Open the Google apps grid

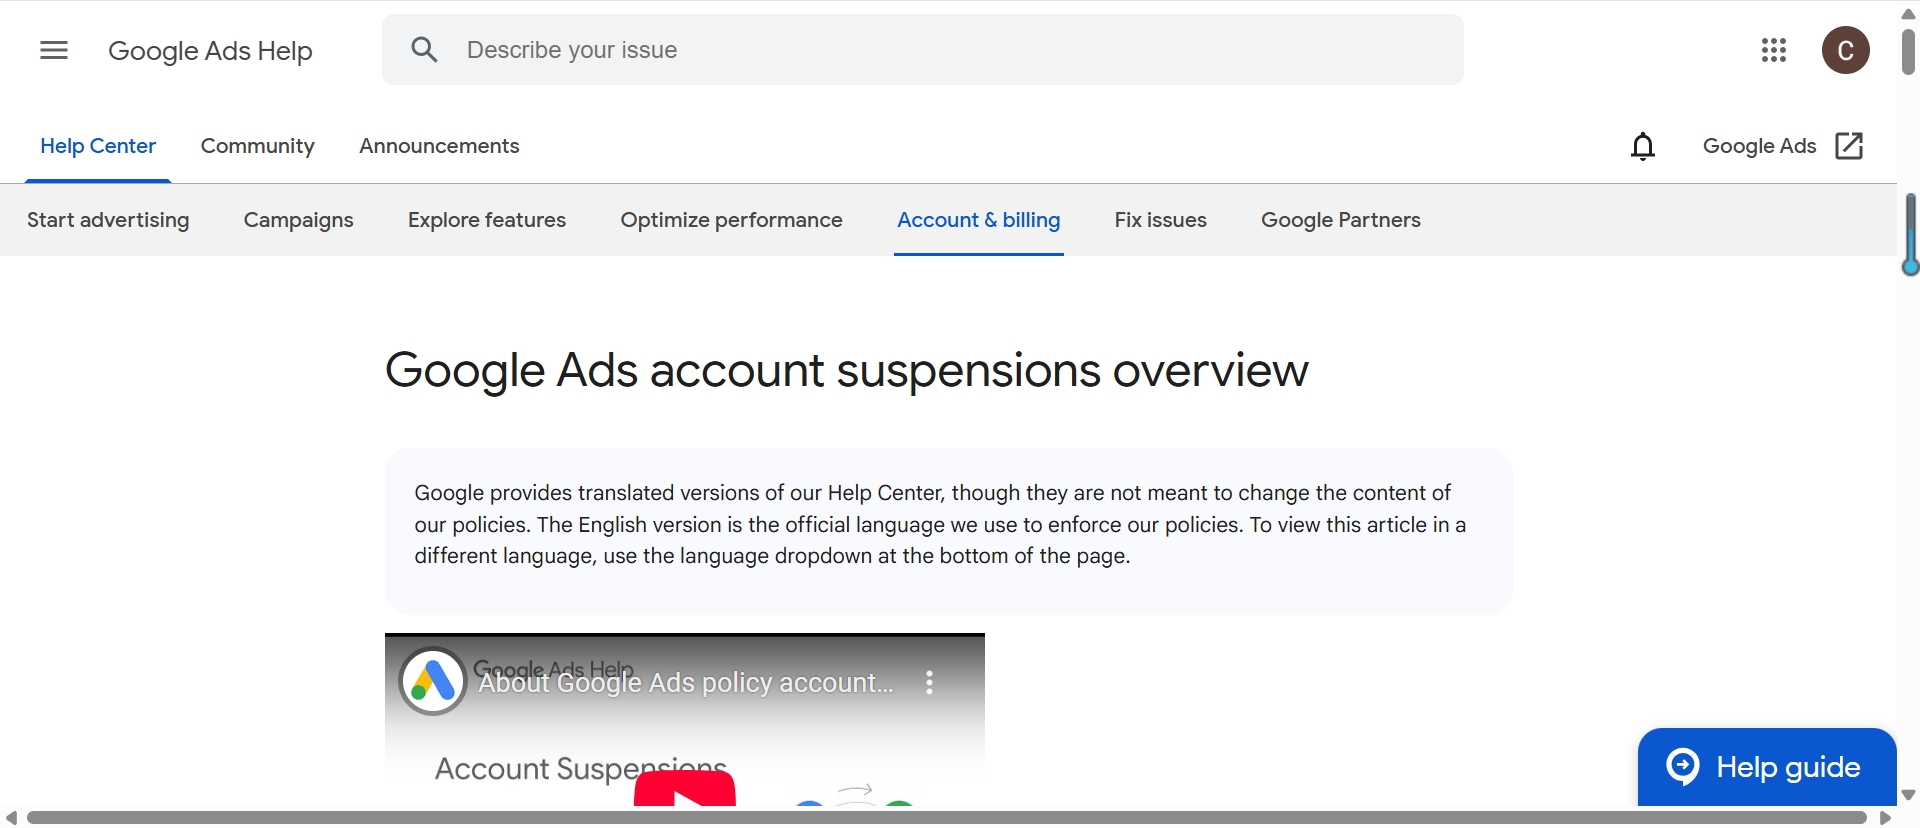point(1774,50)
